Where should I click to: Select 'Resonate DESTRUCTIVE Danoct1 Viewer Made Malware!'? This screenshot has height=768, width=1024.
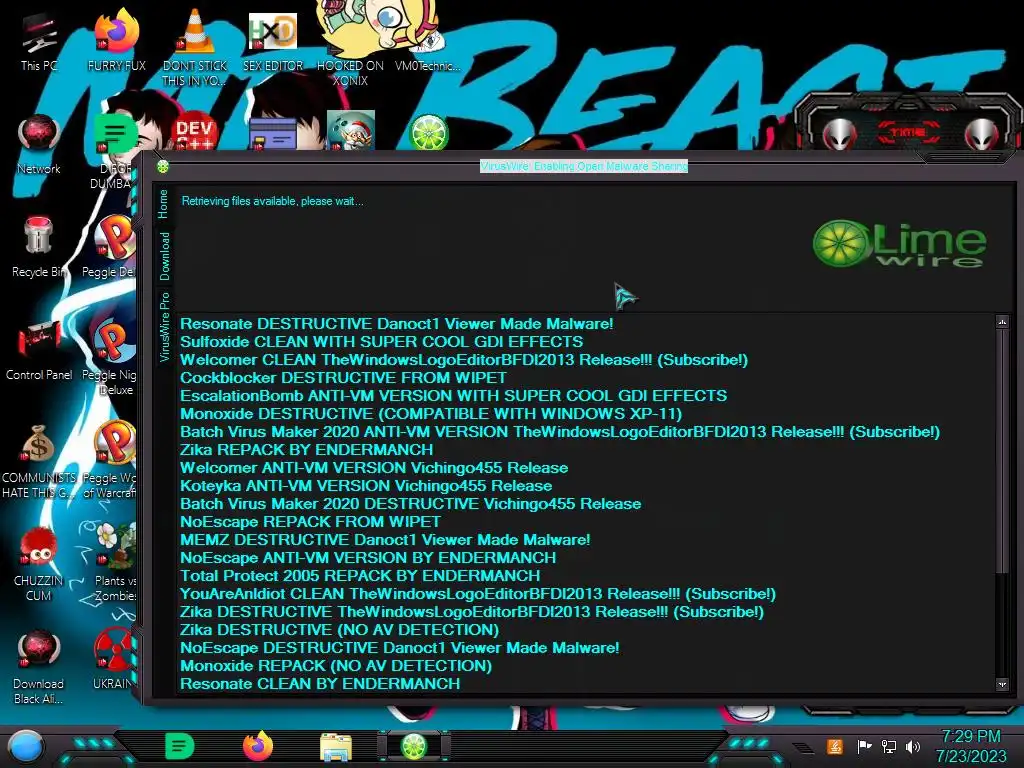(x=396, y=324)
